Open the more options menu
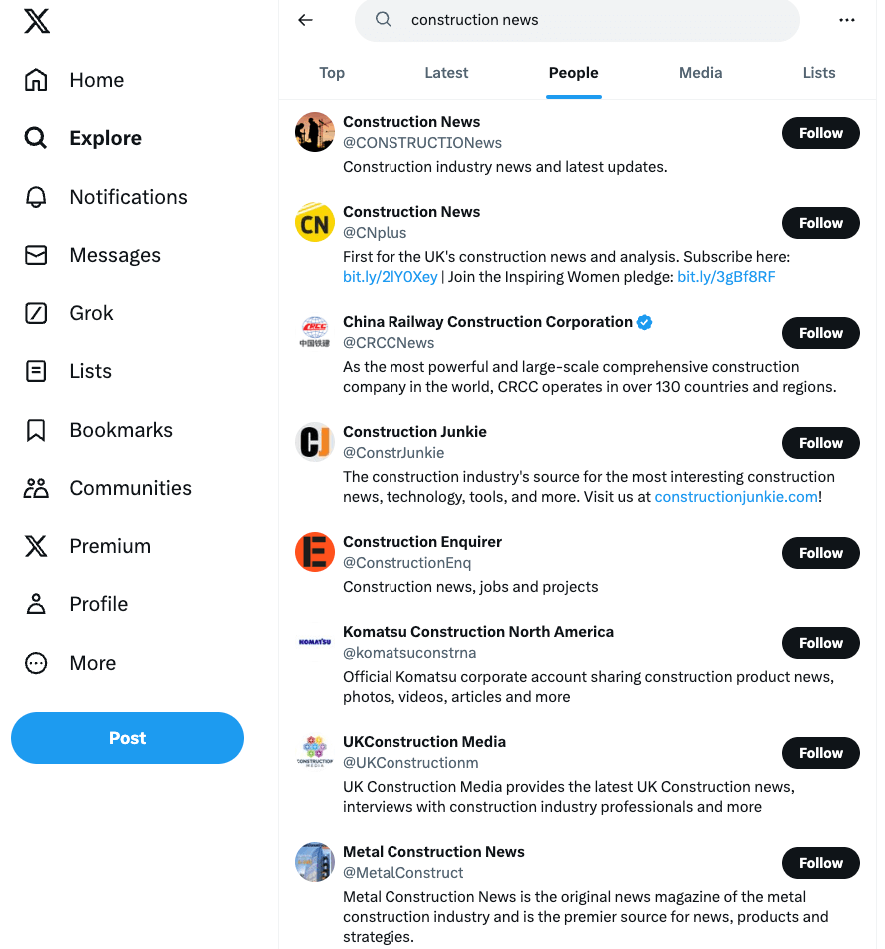 pos(847,20)
